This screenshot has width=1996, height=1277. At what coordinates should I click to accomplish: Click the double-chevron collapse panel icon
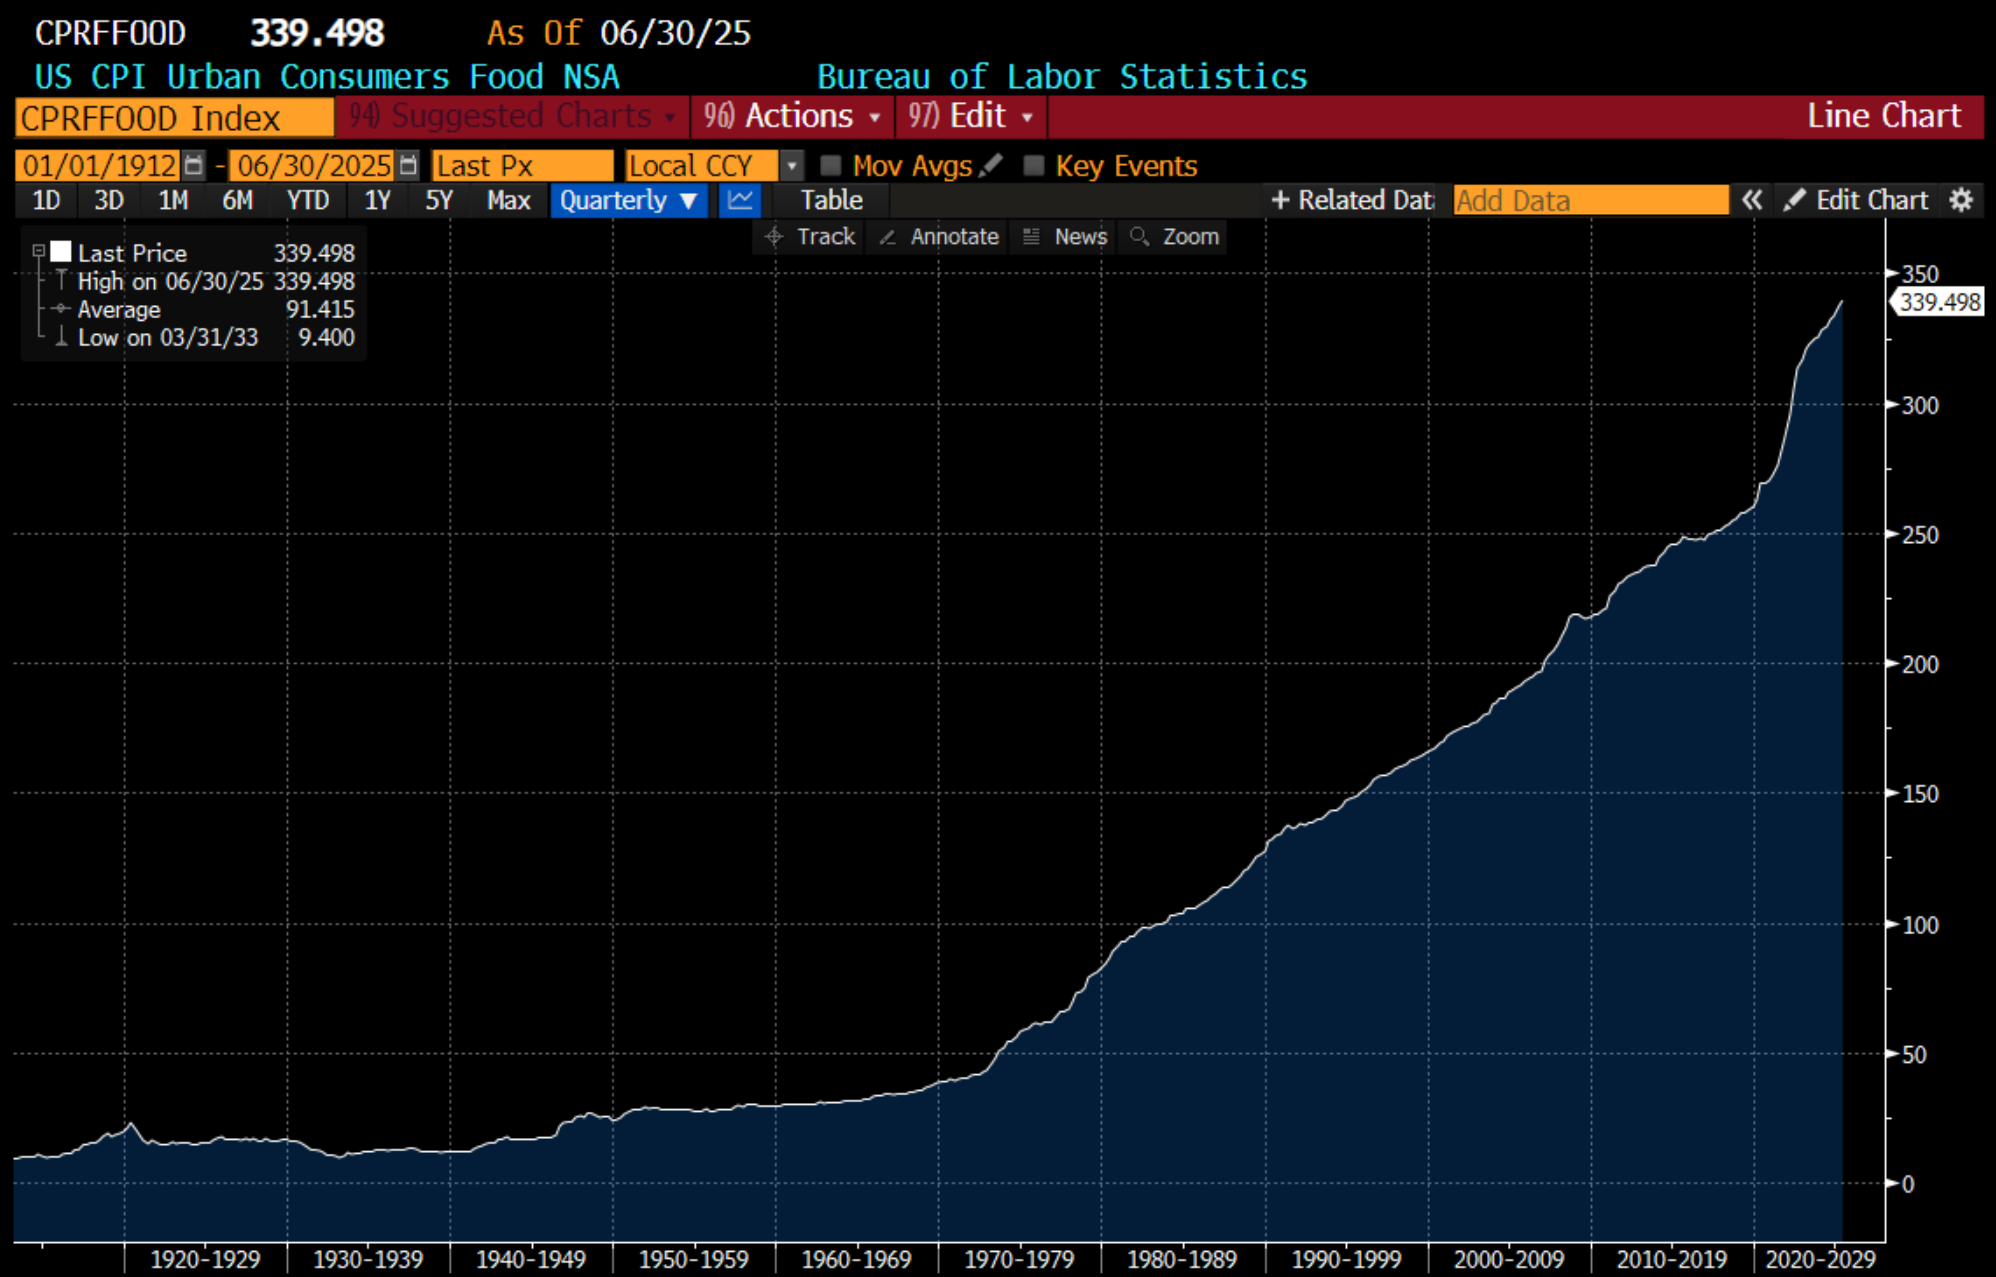tap(1751, 200)
